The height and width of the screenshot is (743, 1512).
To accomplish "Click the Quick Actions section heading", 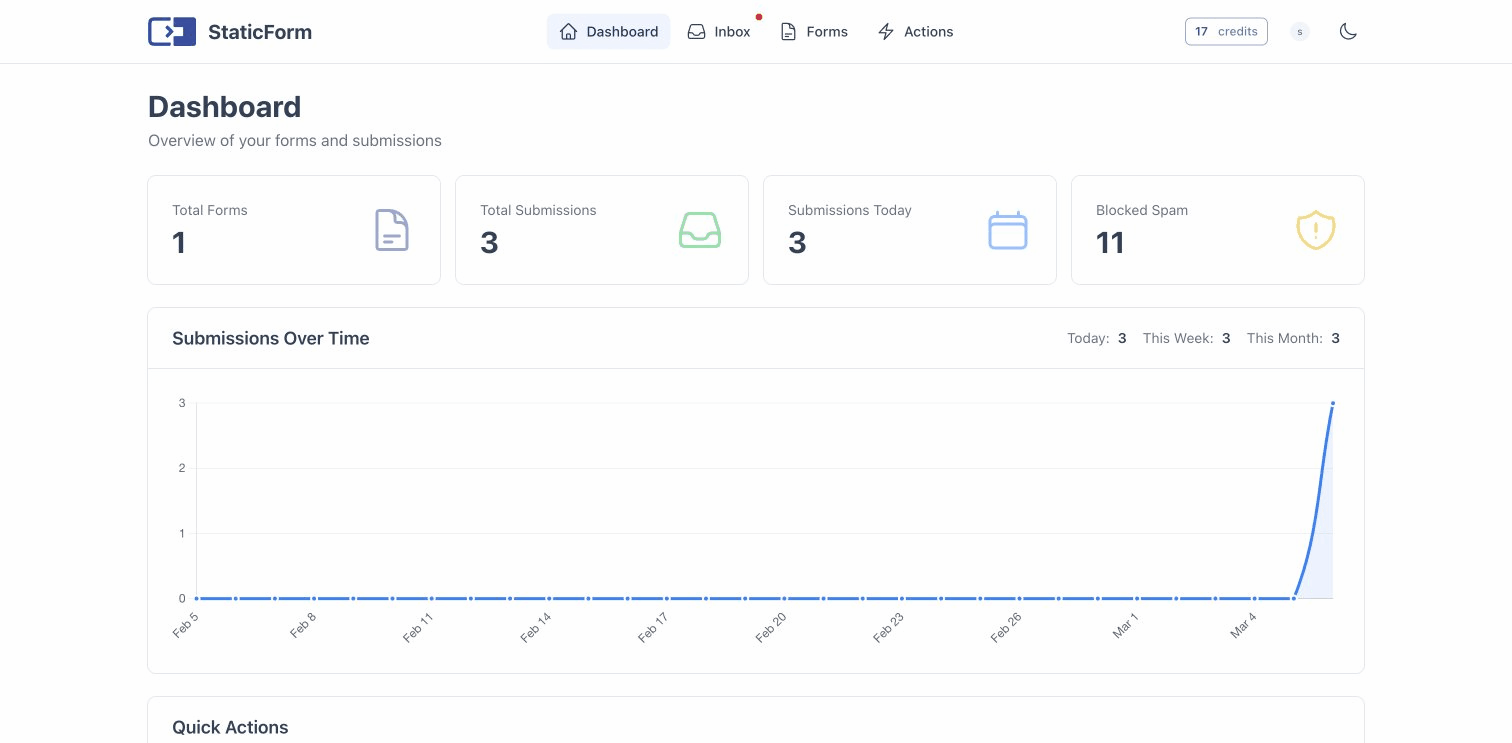I will 230,727.
